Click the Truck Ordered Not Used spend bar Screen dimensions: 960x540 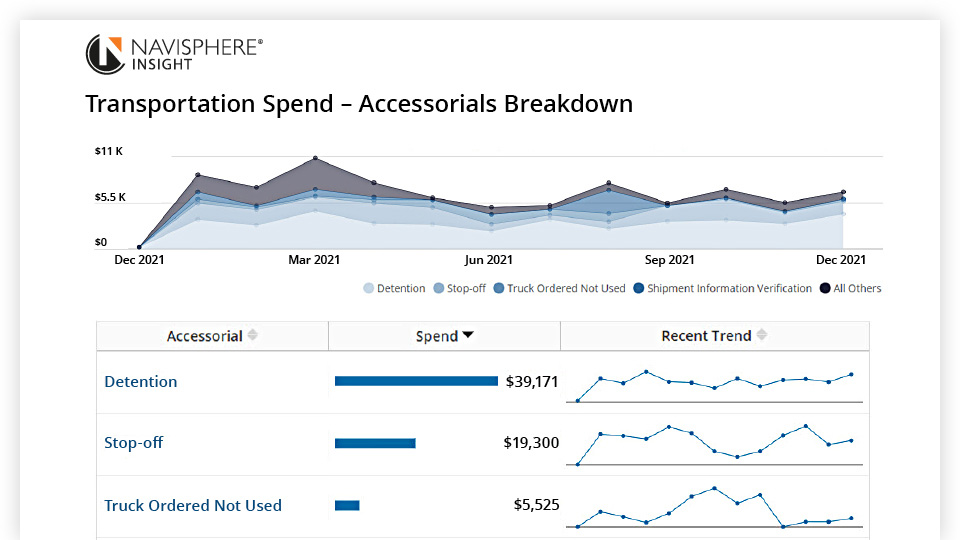(x=347, y=505)
